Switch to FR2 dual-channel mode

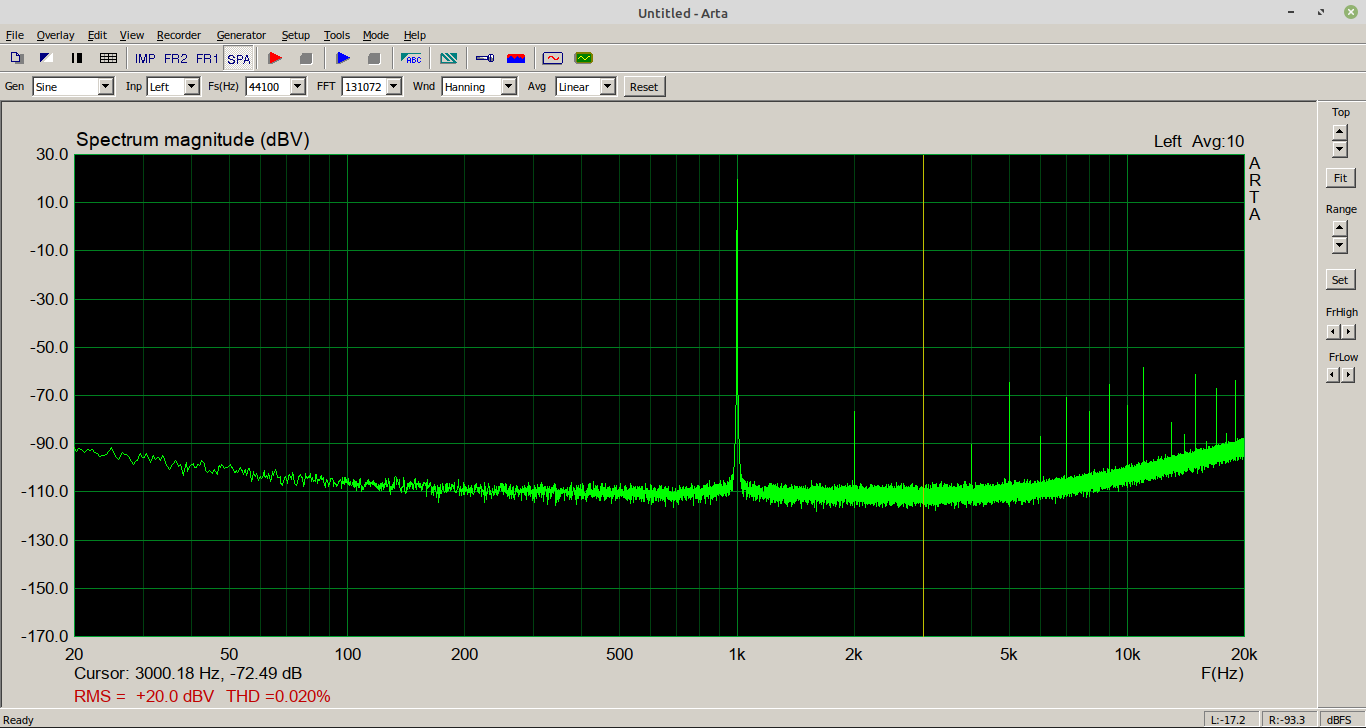(176, 59)
